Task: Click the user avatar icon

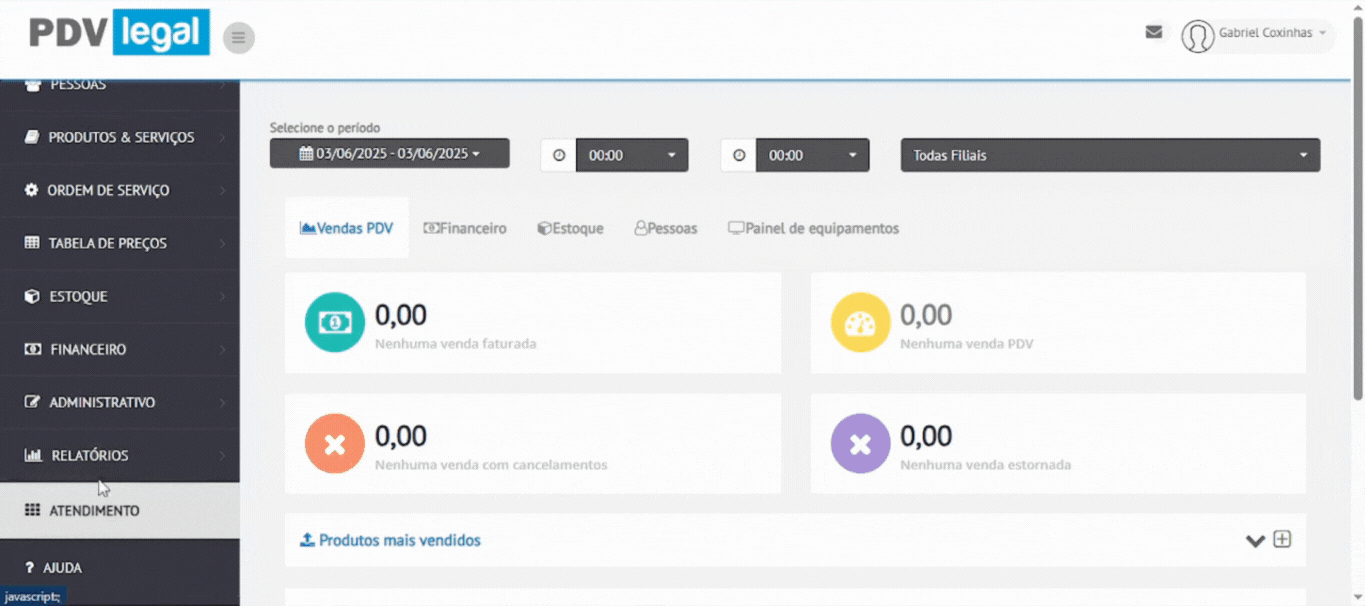Action: point(1197,36)
